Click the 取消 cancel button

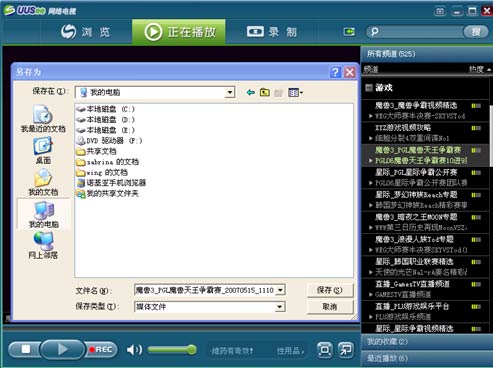[330, 307]
